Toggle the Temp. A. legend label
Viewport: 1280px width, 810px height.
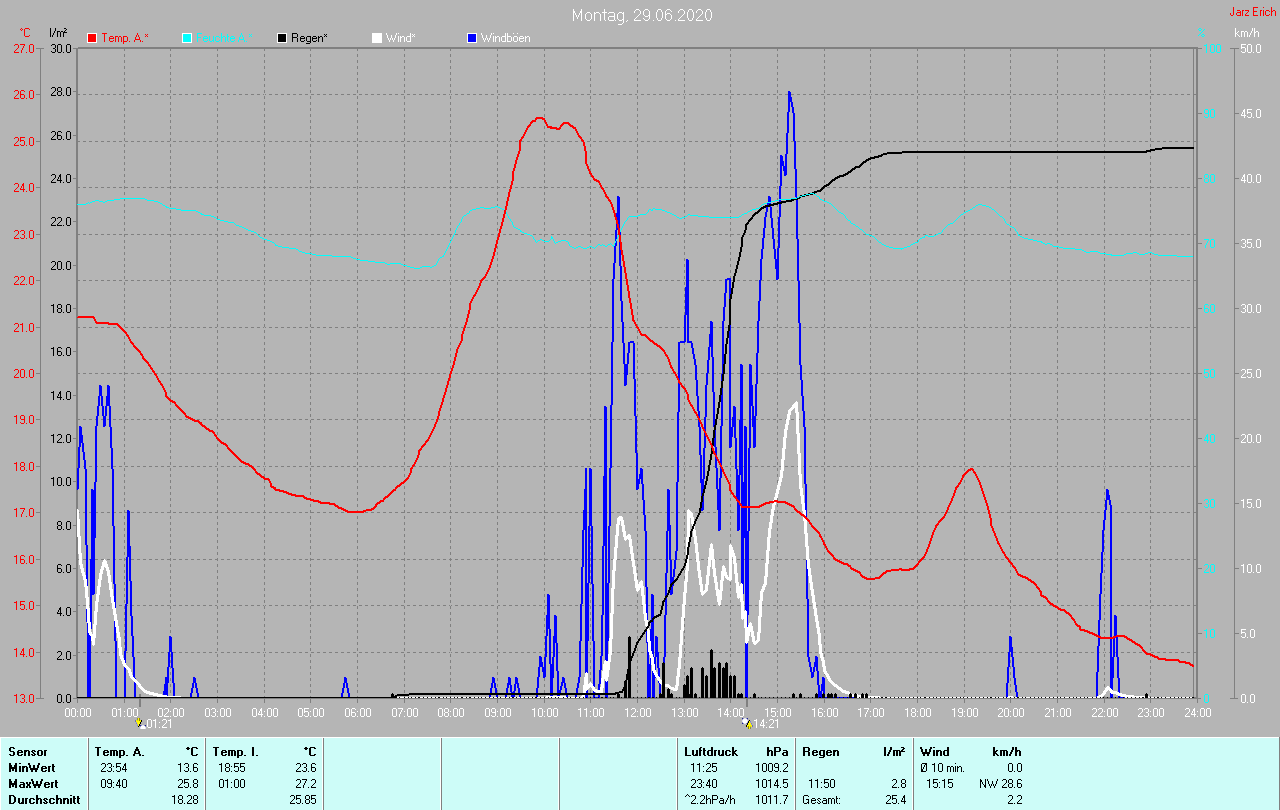124,38
